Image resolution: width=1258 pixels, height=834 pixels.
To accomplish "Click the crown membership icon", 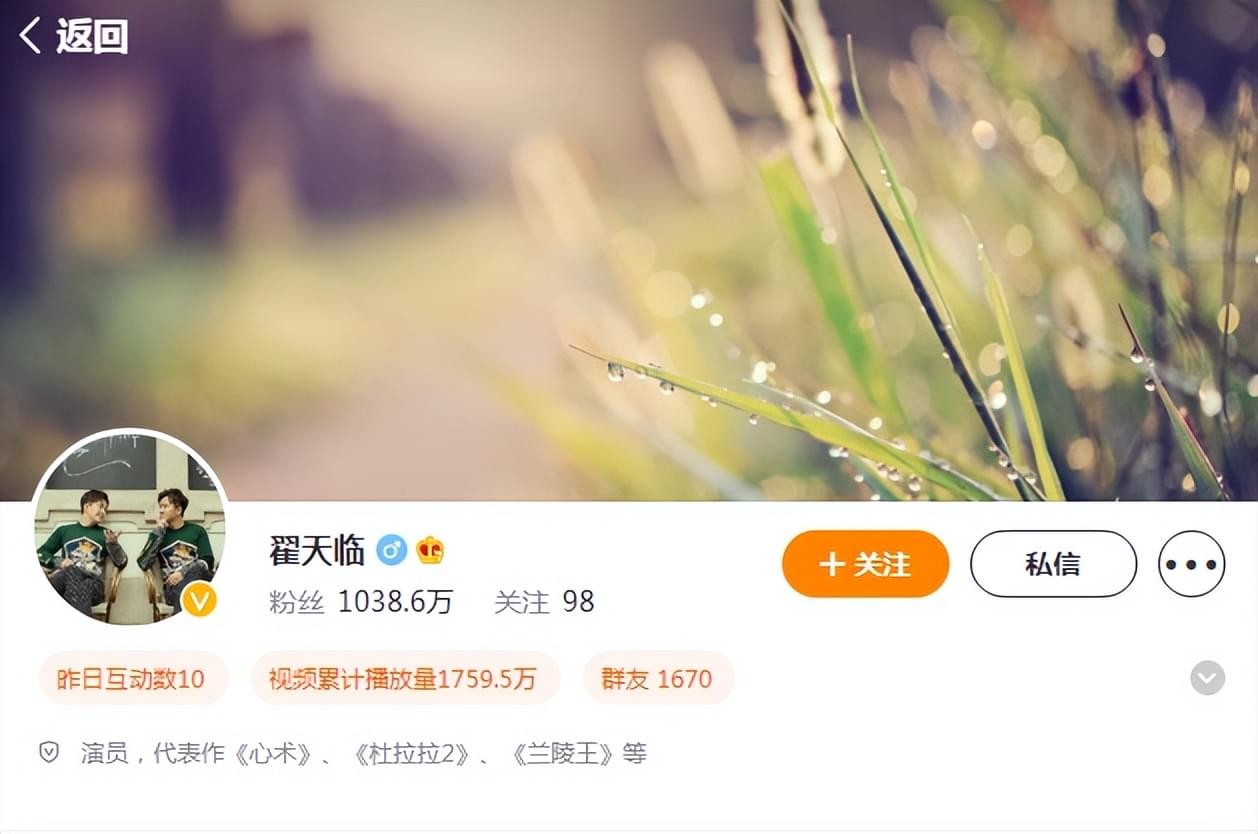I will [x=431, y=550].
